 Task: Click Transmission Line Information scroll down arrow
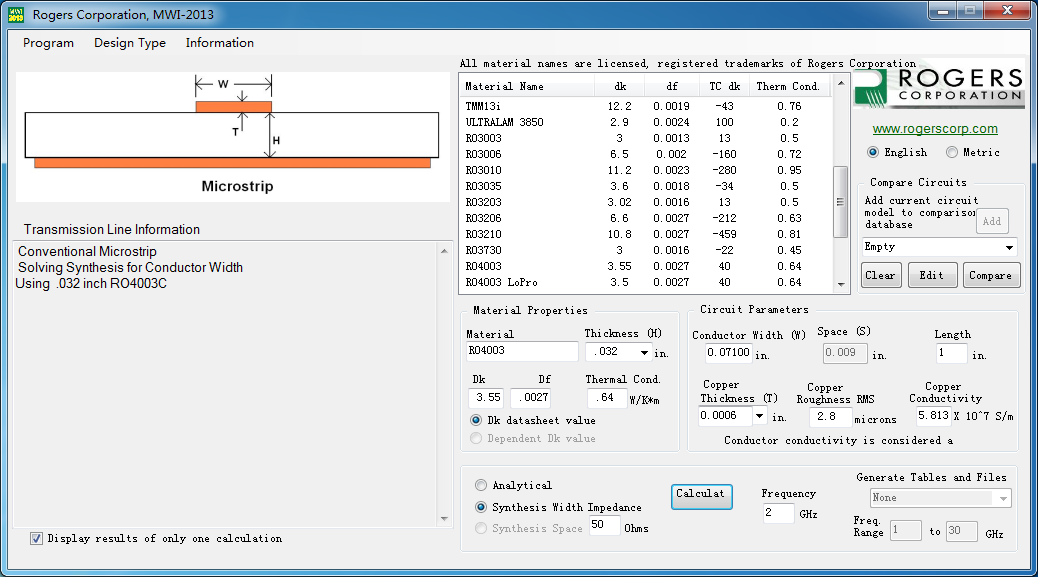(444, 519)
